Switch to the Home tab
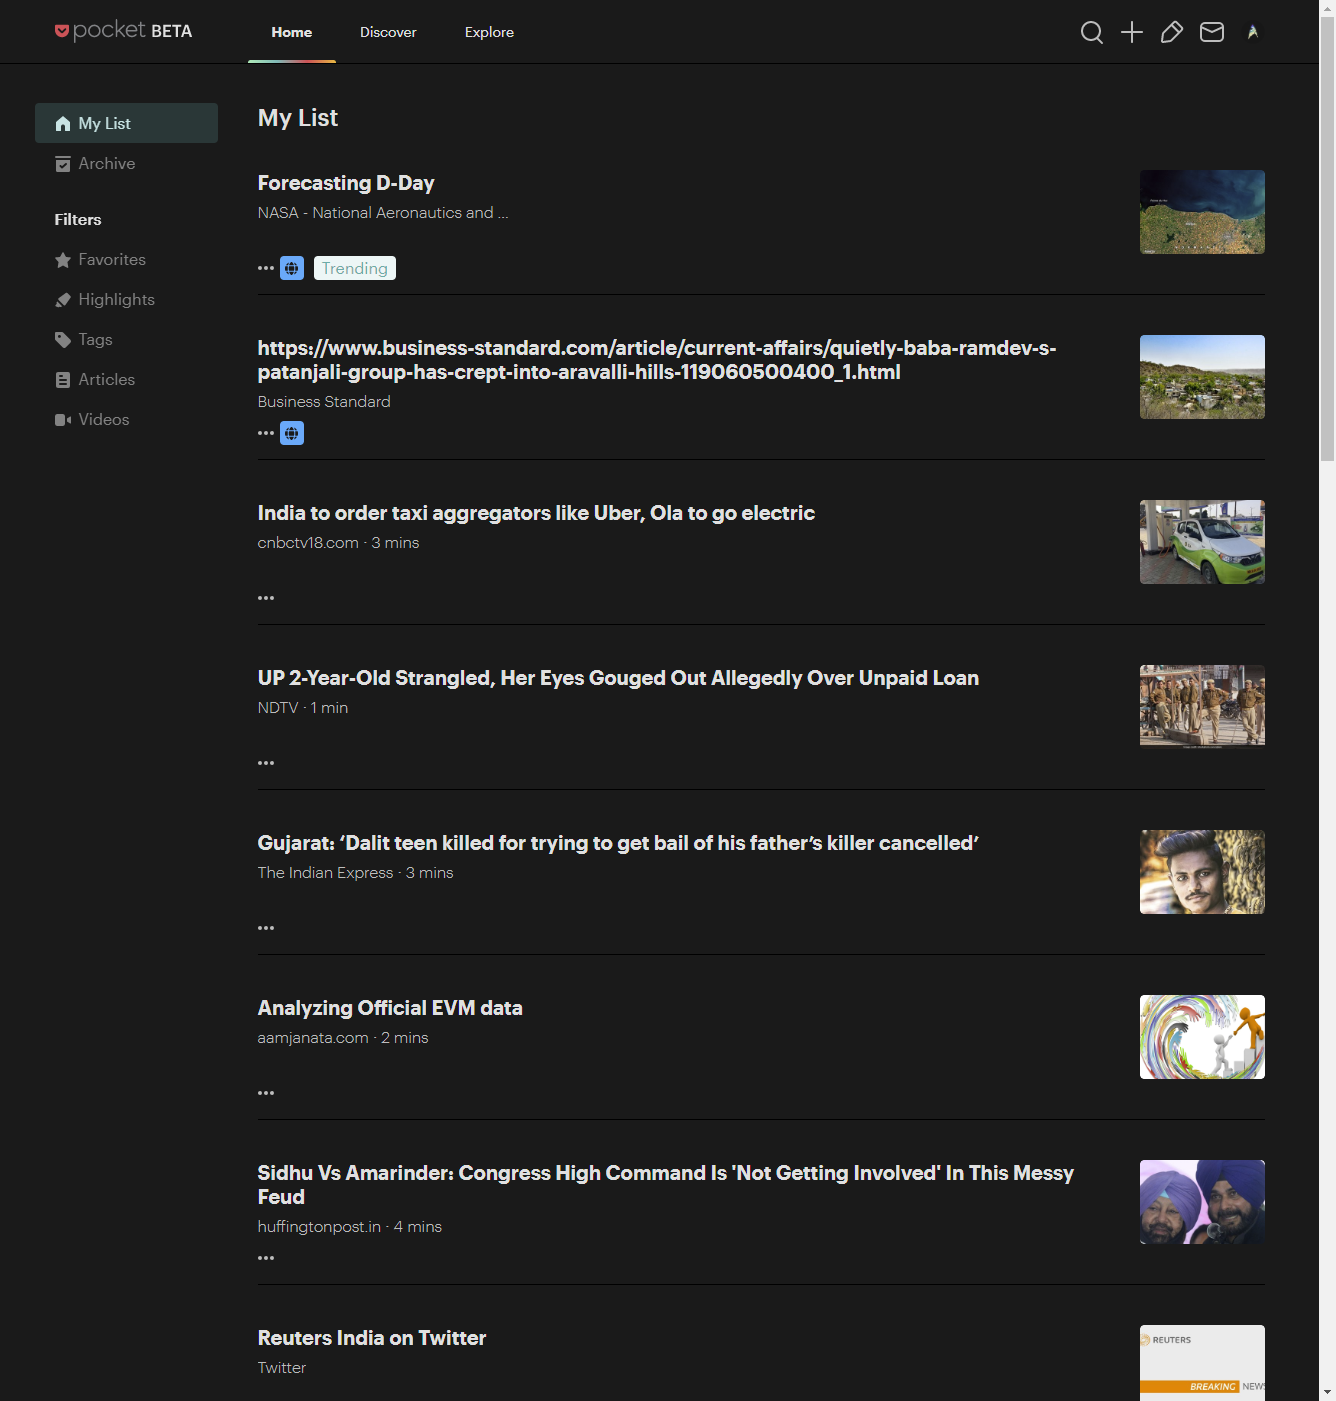Viewport: 1336px width, 1401px height. click(x=292, y=32)
